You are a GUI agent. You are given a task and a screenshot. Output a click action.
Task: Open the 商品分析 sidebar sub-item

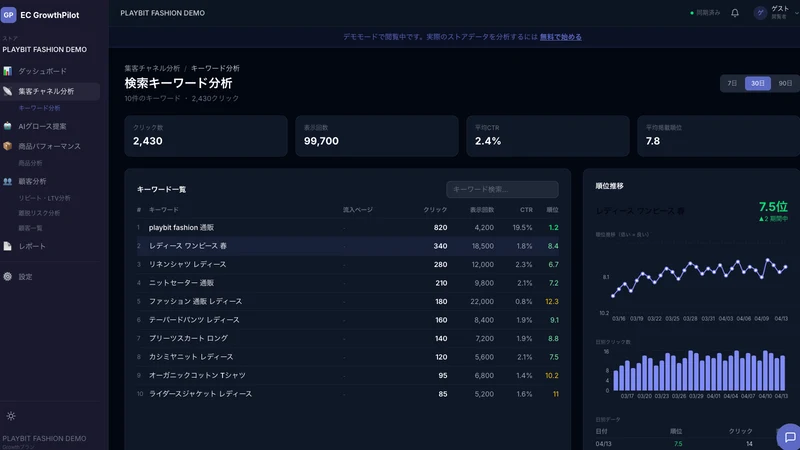[x=30, y=163]
